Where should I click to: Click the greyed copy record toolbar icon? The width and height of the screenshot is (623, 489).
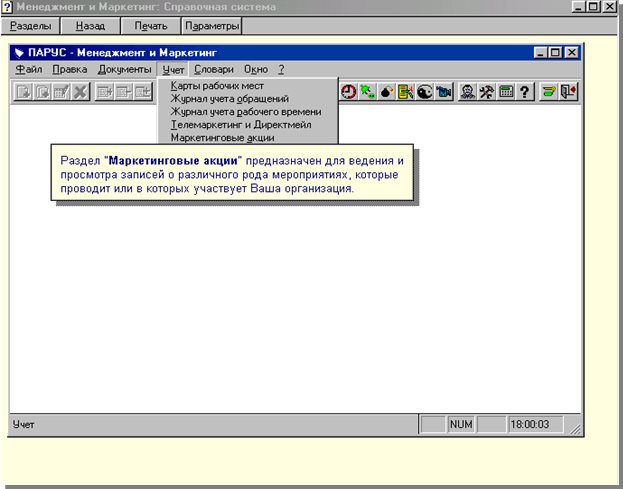[x=42, y=92]
